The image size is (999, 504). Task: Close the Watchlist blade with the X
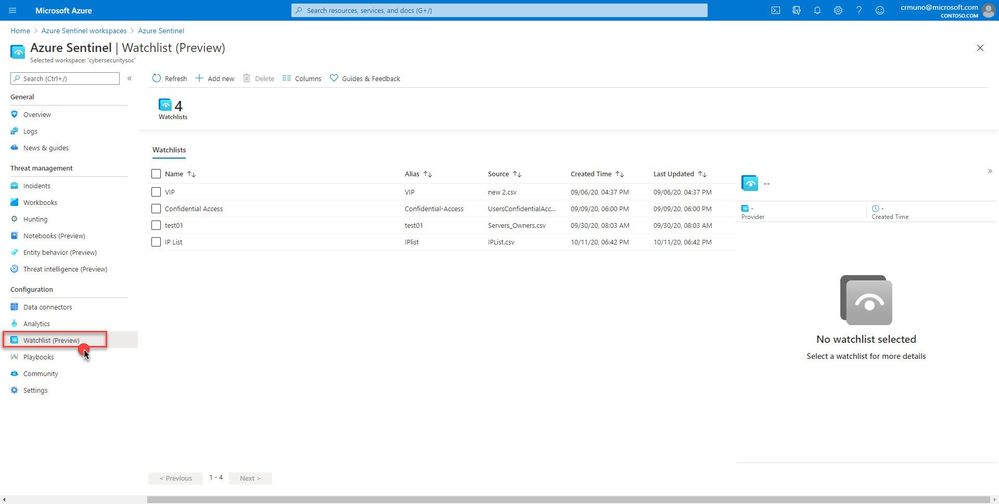coord(980,48)
